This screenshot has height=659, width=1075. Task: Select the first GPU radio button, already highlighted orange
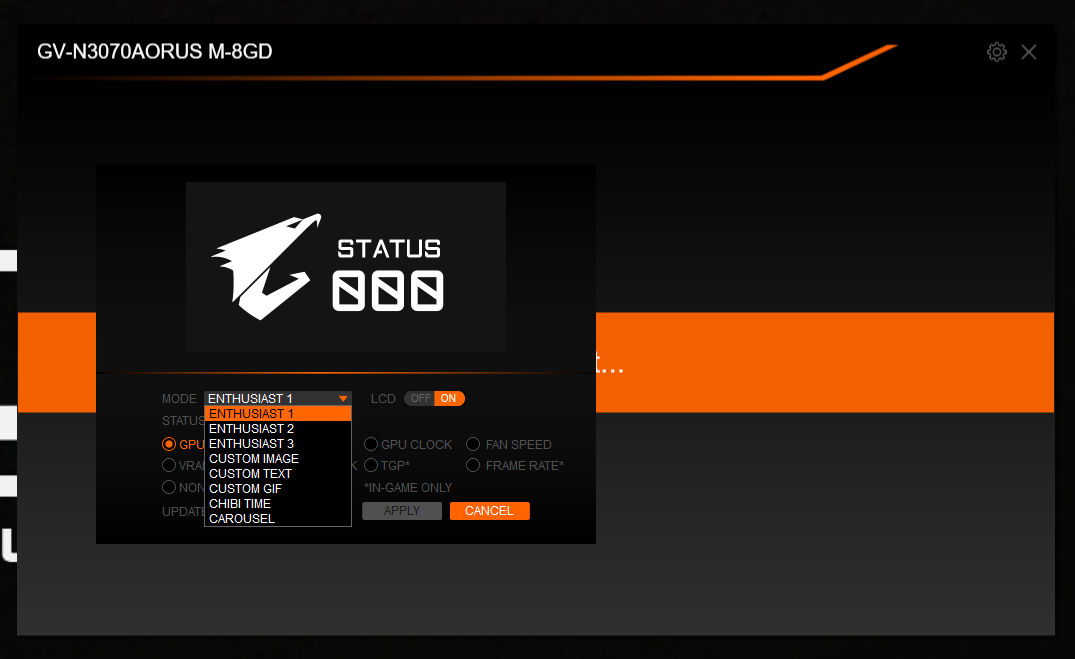tap(169, 444)
